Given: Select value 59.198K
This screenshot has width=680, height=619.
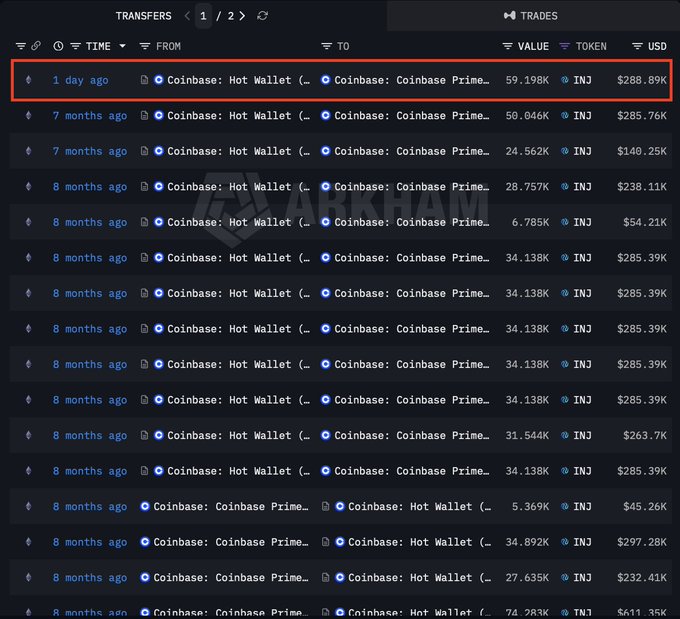Looking at the screenshot, I should pyautogui.click(x=527, y=80).
